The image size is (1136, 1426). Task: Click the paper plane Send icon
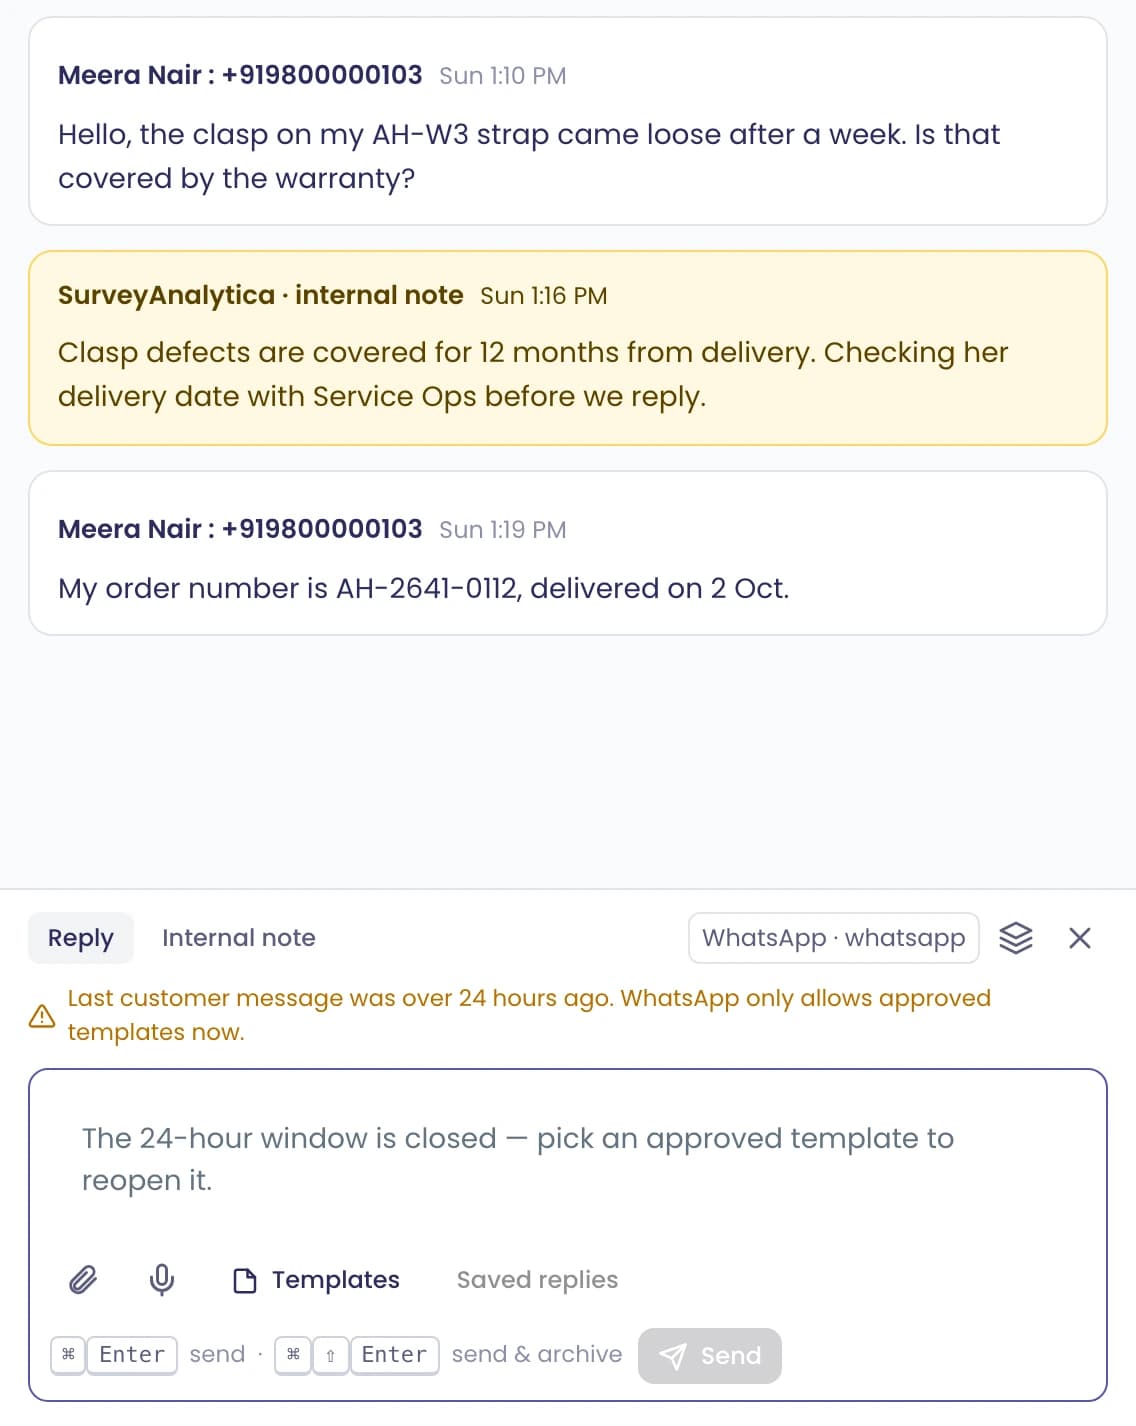pyautogui.click(x=674, y=1356)
